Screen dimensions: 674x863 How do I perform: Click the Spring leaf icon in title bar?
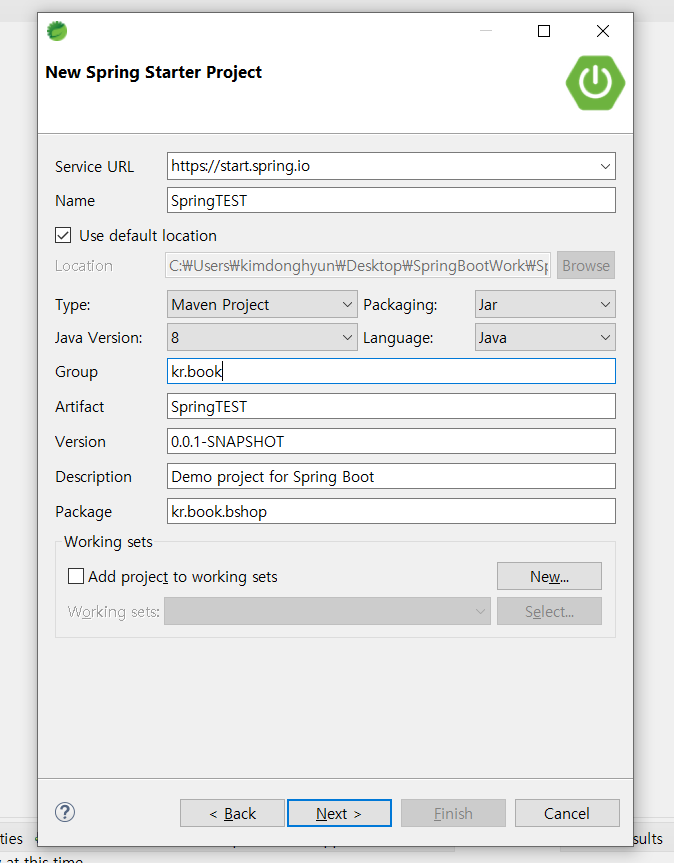pyautogui.click(x=57, y=31)
